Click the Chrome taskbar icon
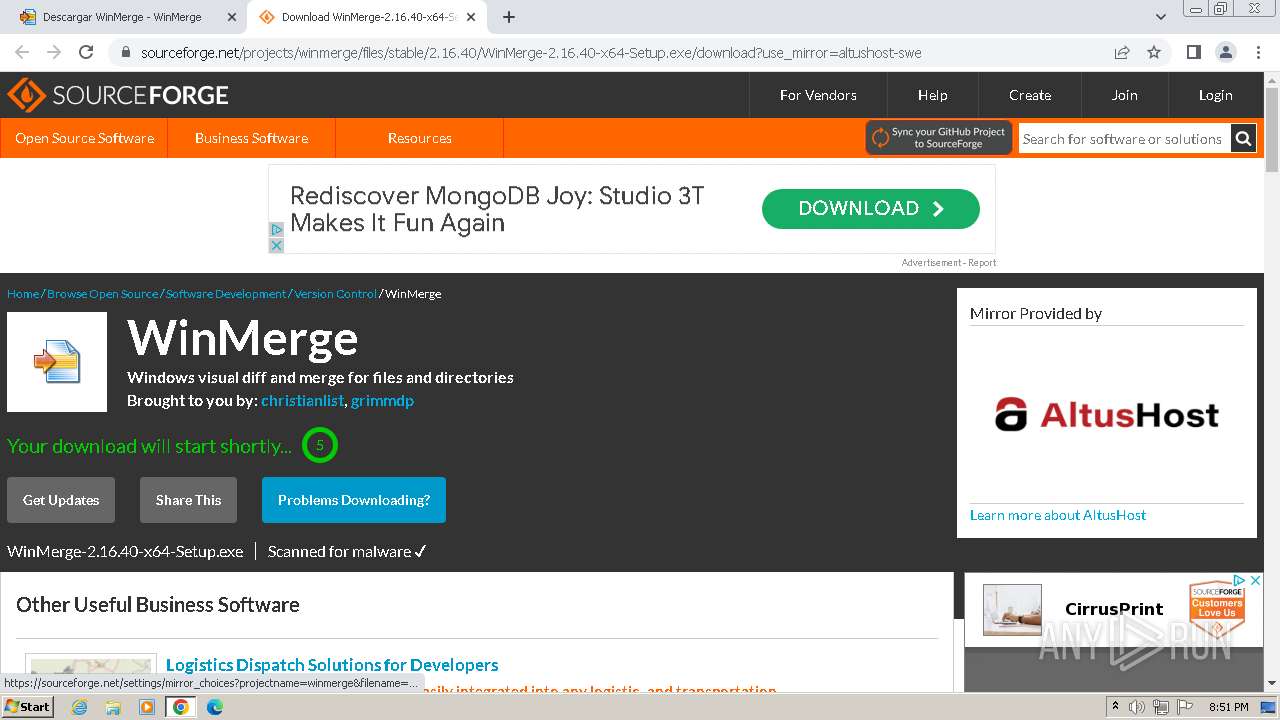The image size is (1280, 720). [x=181, y=707]
